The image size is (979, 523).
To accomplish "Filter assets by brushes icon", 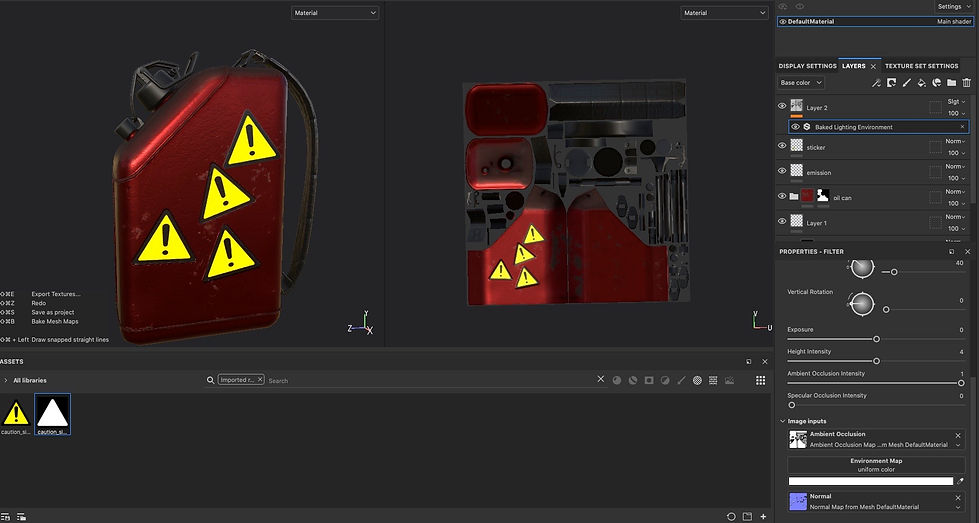I will tap(681, 380).
